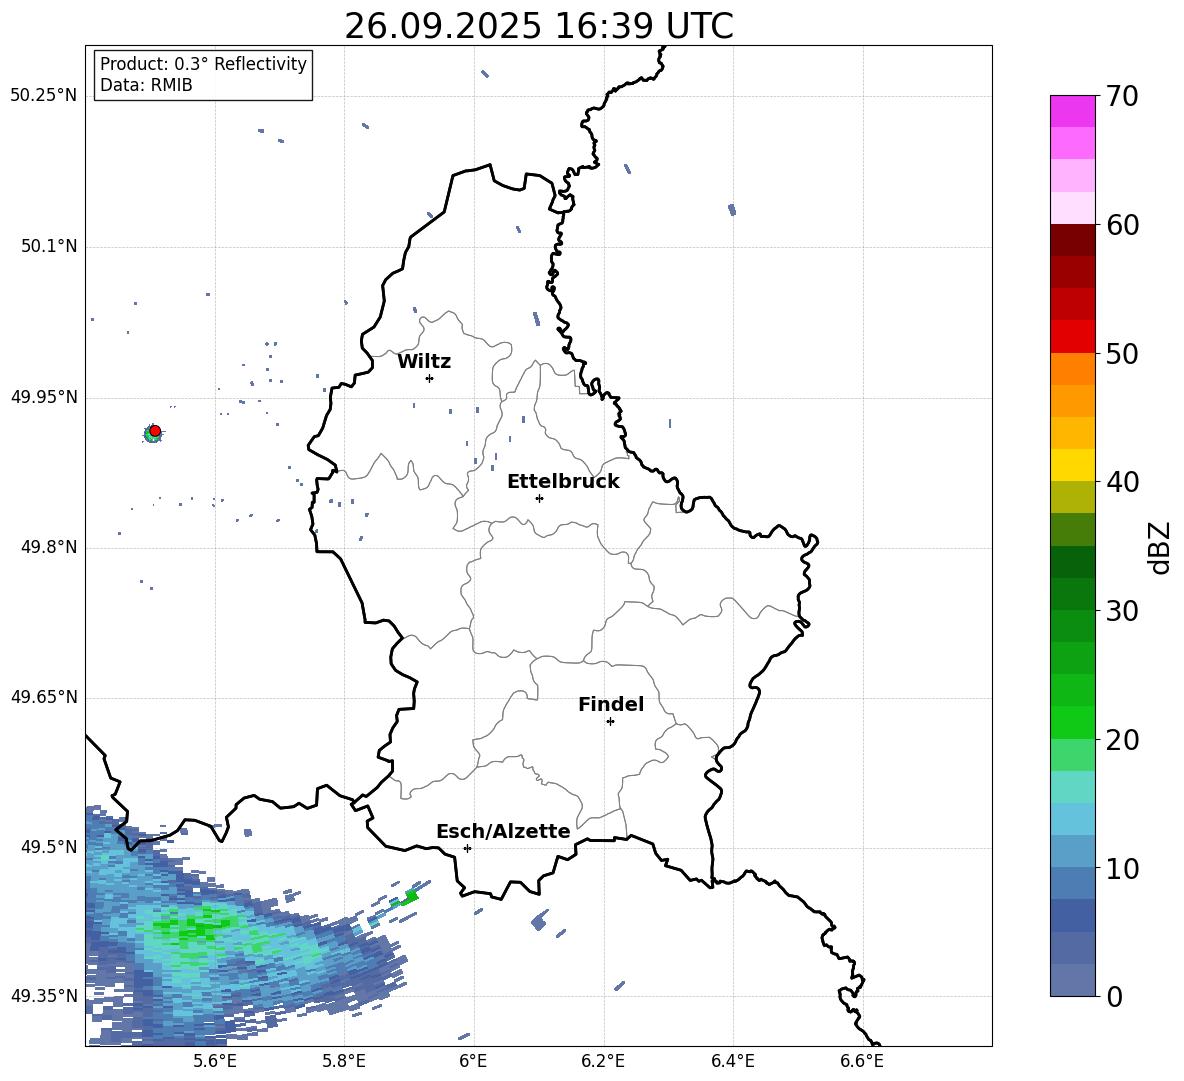Click the Wiltz station label
This screenshot has height=1081, width=1184.
[x=424, y=362]
